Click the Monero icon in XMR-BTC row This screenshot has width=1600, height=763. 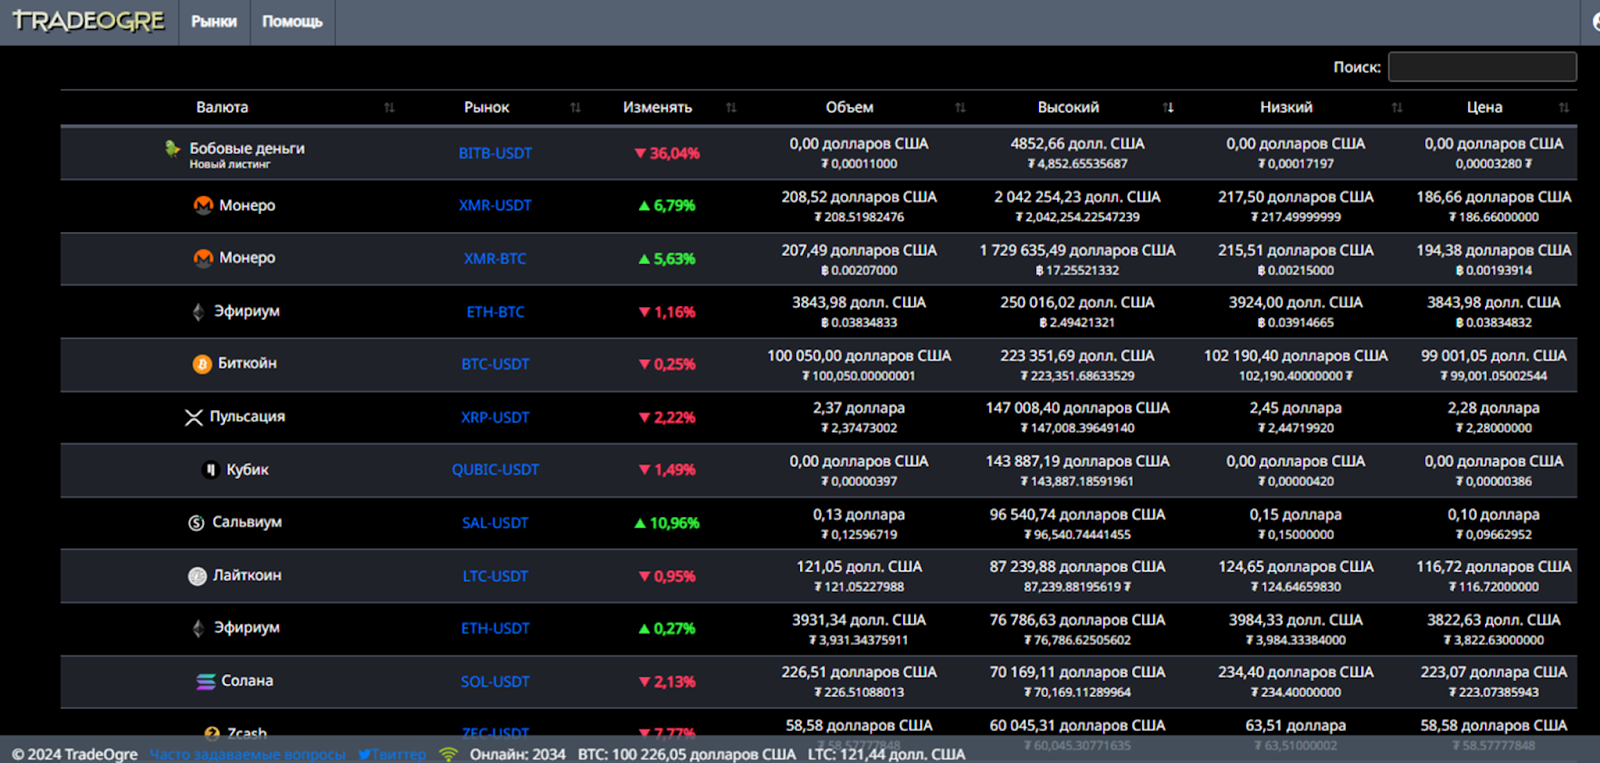[x=203, y=258]
